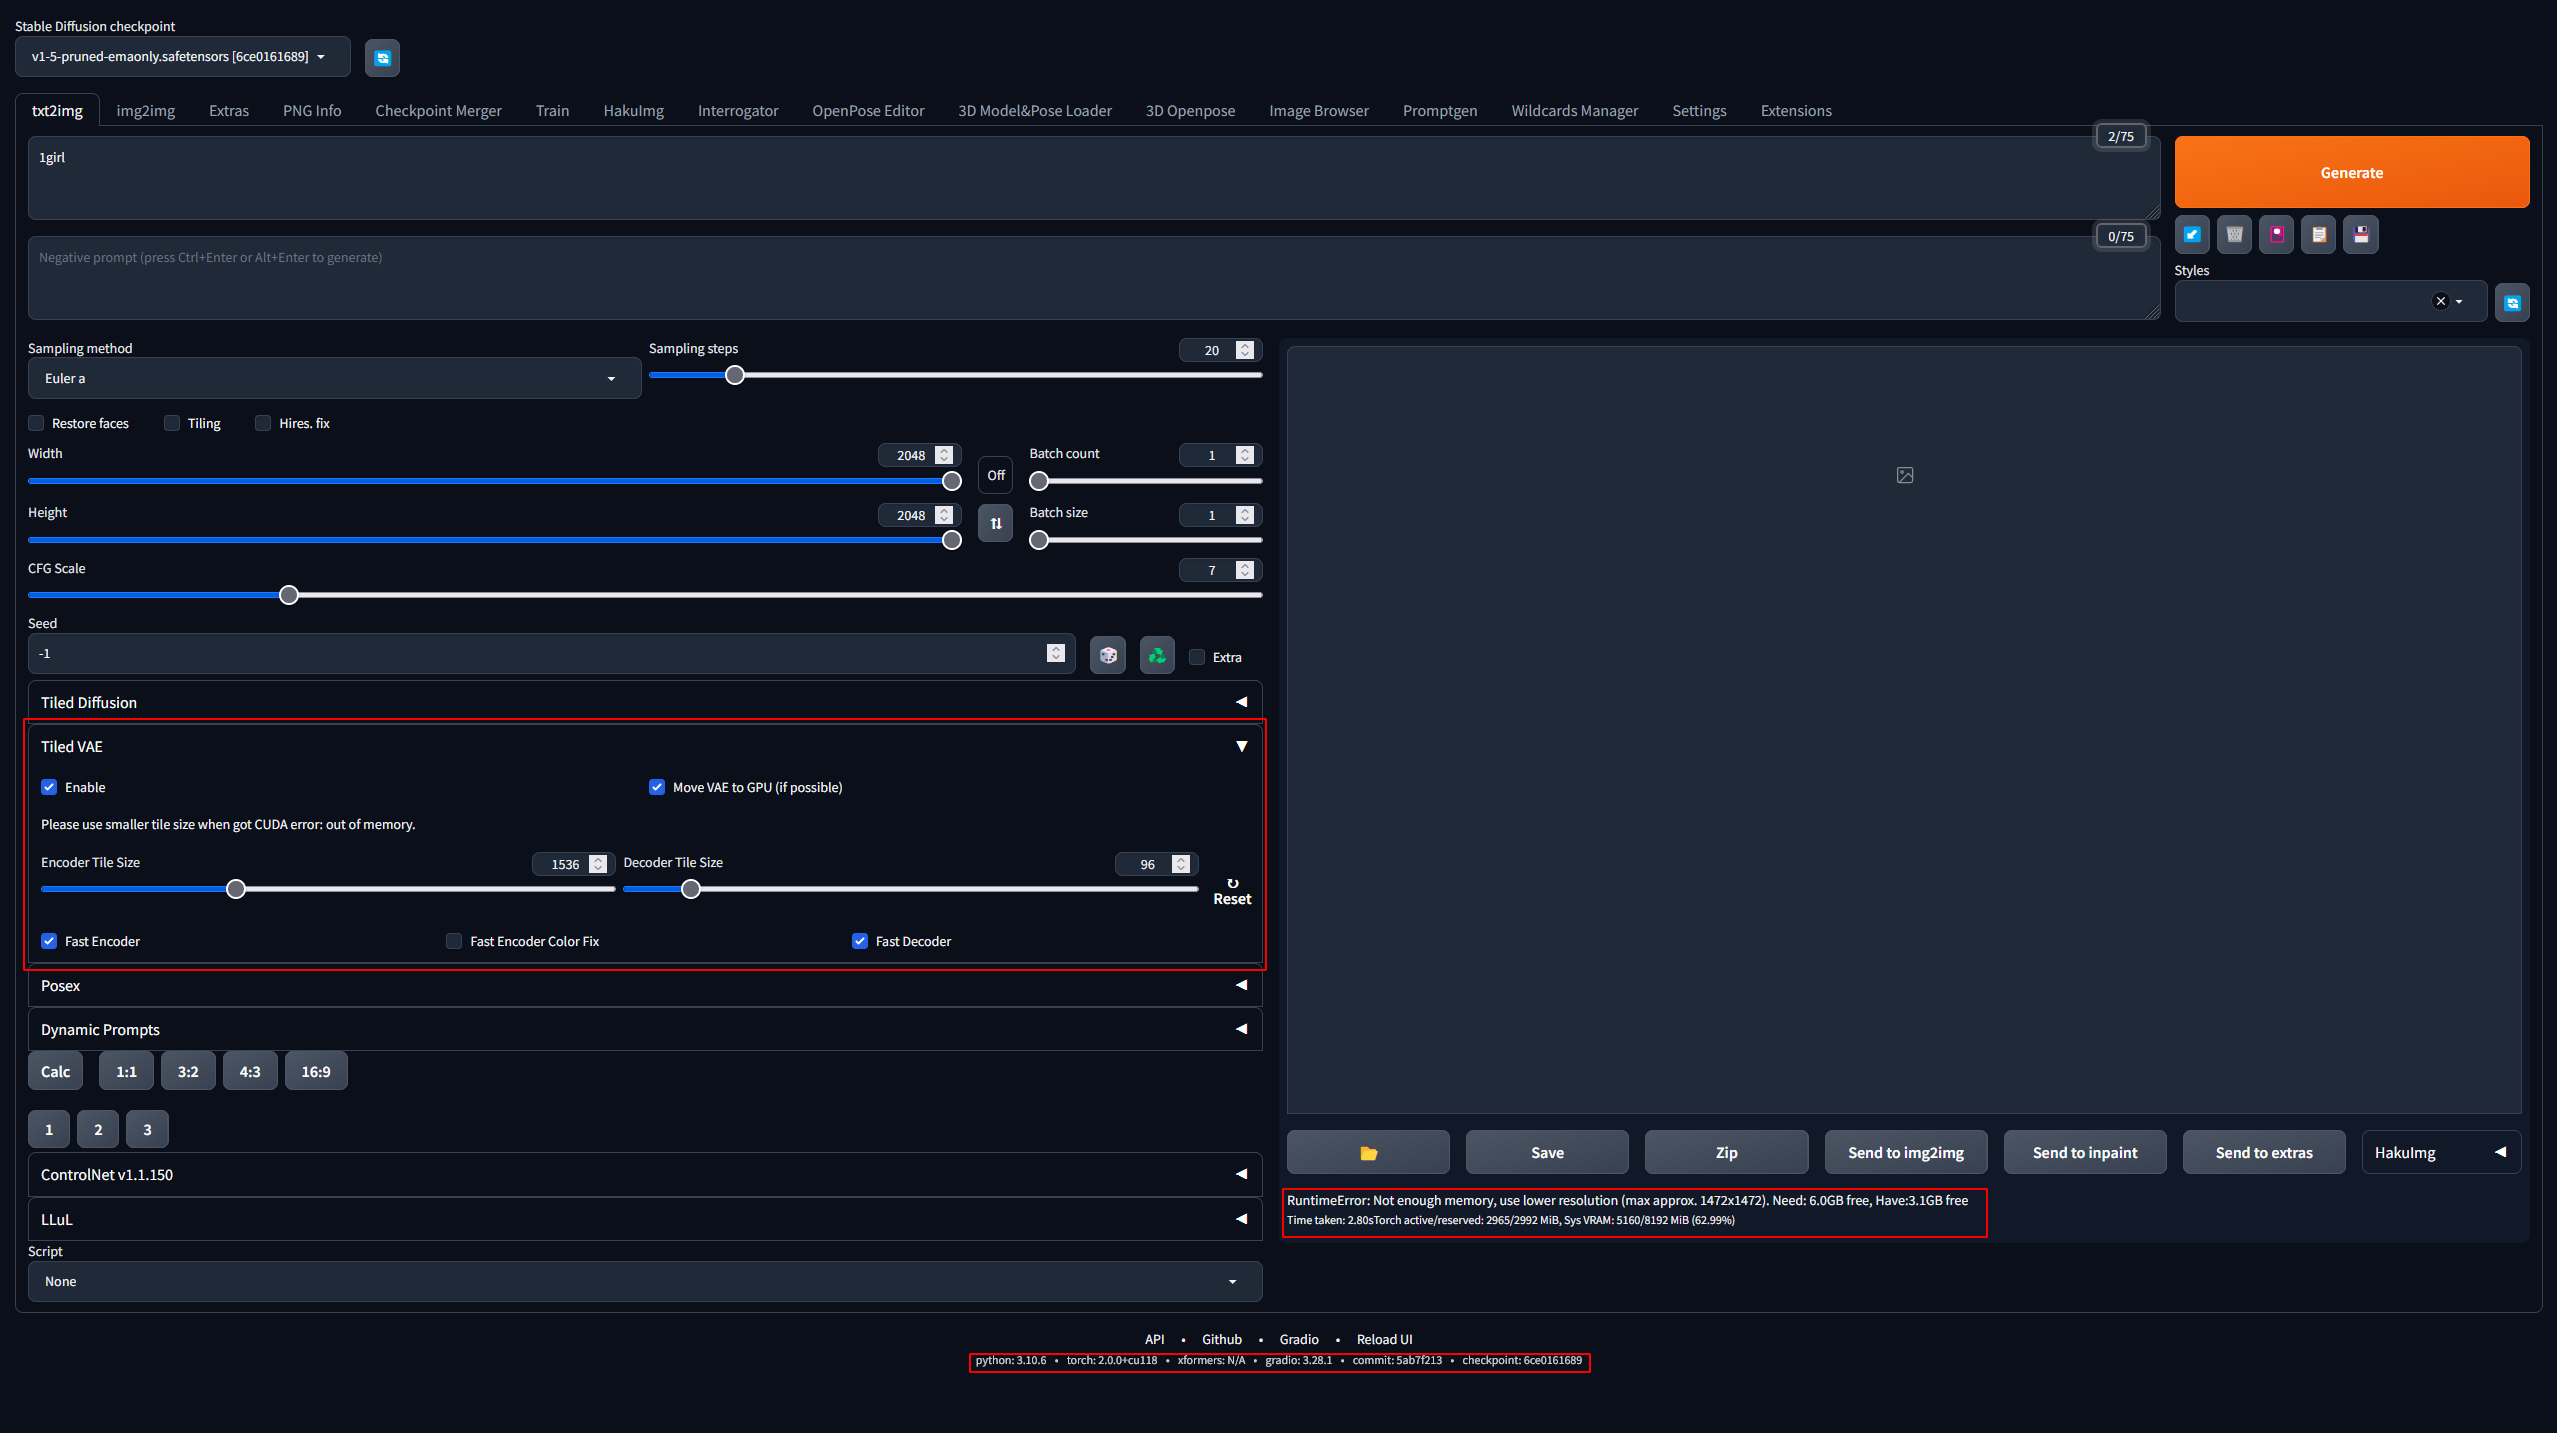Clear the Styles selection with the X
This screenshot has width=2557, height=1433.
pyautogui.click(x=2441, y=301)
